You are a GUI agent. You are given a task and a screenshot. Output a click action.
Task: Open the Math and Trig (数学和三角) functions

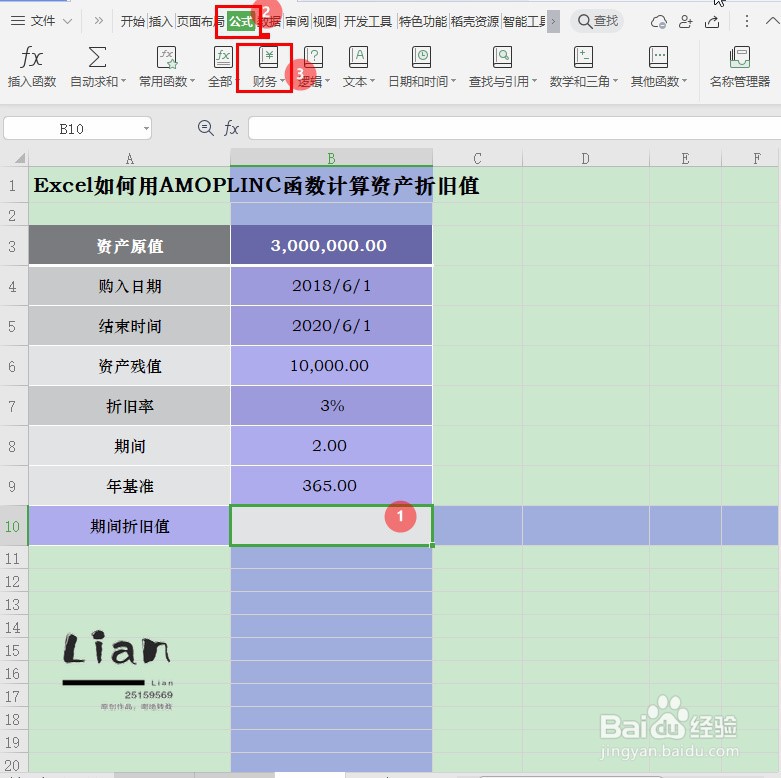583,67
